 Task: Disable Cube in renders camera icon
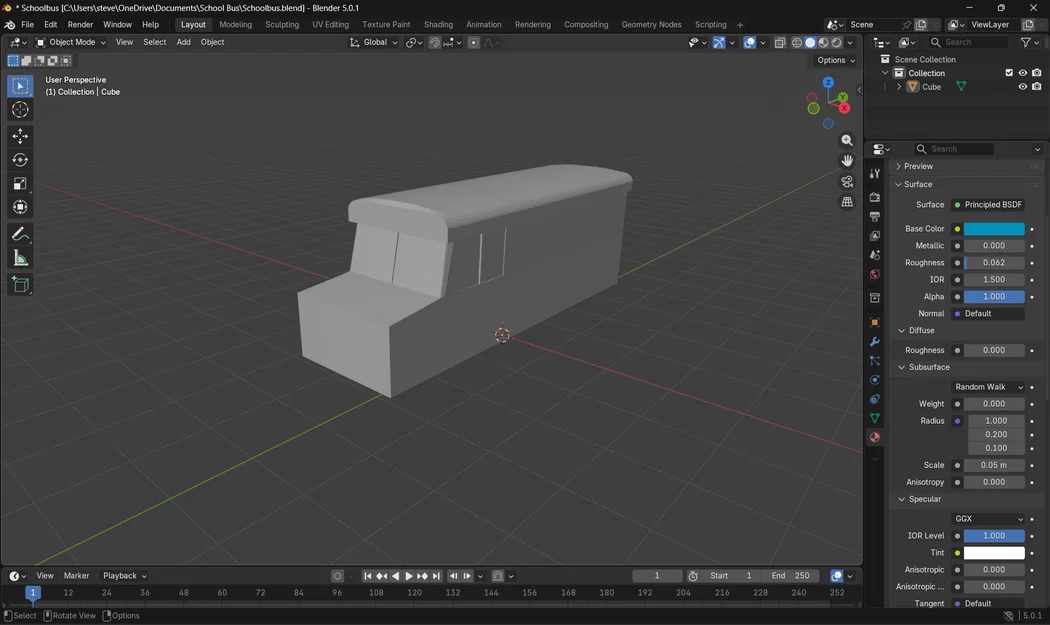click(x=1036, y=87)
